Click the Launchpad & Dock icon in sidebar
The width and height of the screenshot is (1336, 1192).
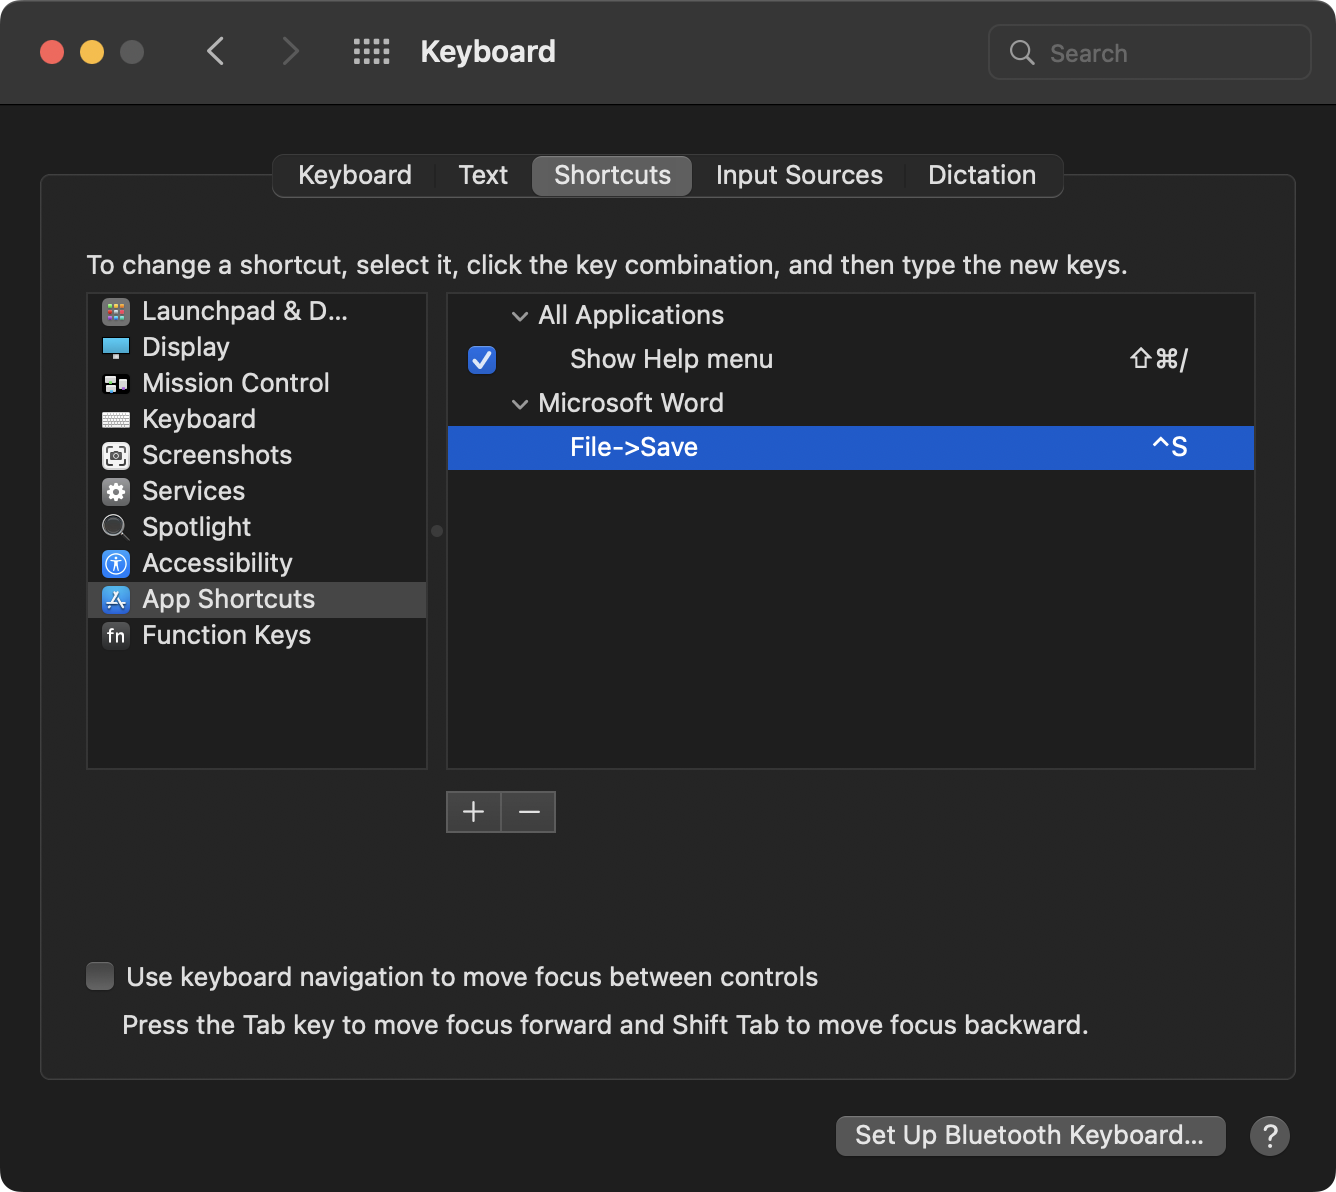[x=116, y=312]
